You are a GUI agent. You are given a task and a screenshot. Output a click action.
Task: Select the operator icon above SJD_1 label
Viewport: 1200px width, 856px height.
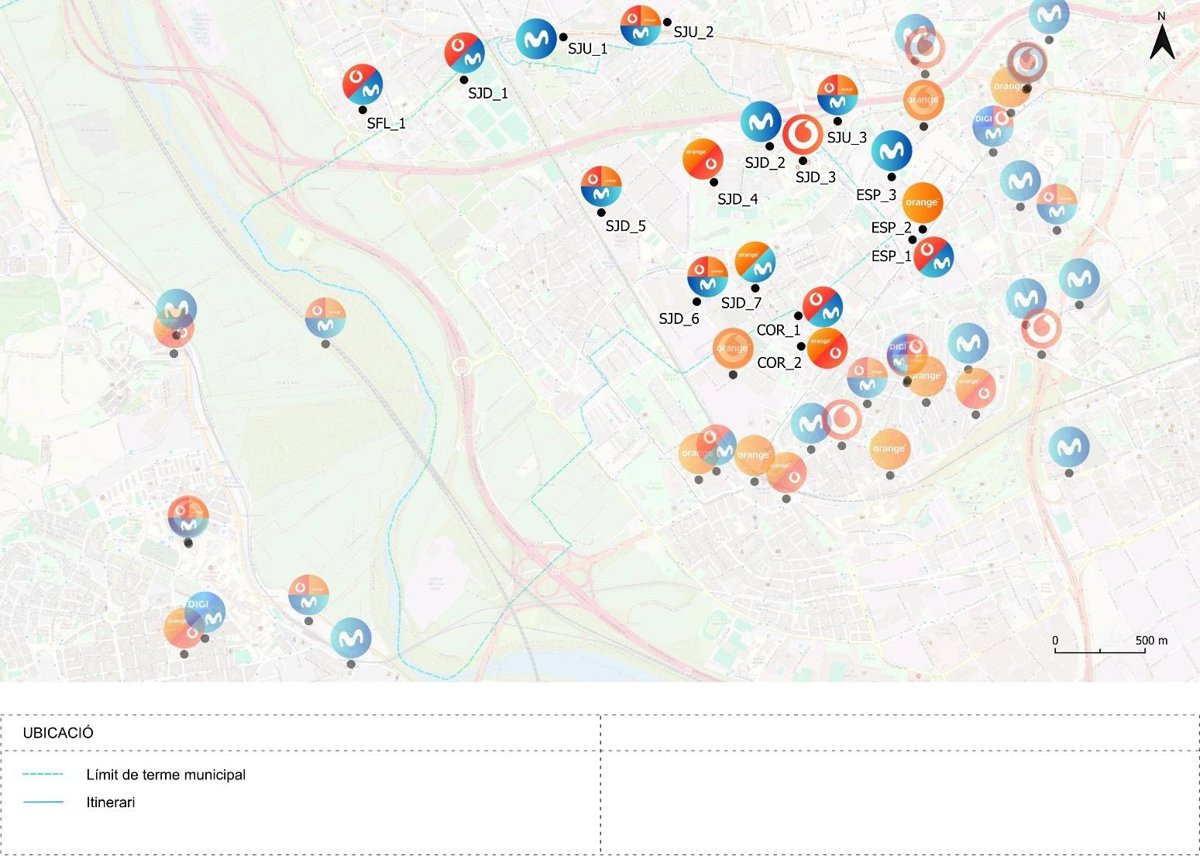point(465,53)
